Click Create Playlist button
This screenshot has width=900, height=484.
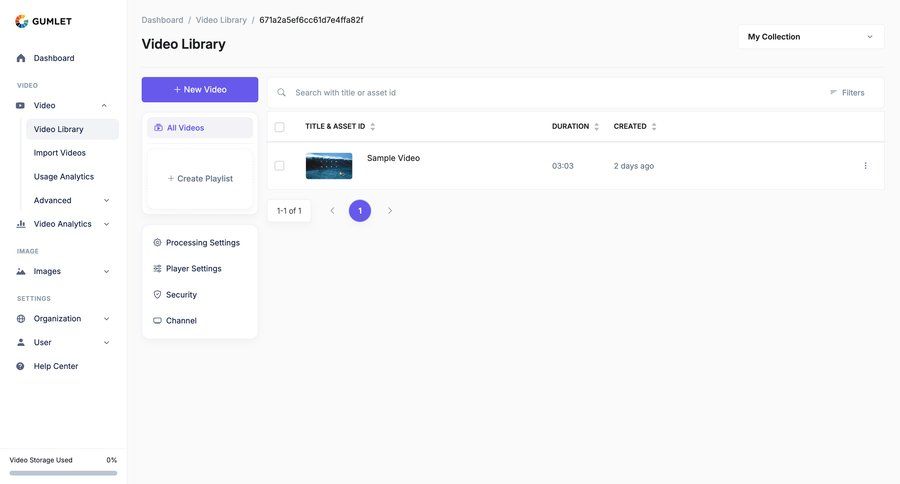point(200,179)
